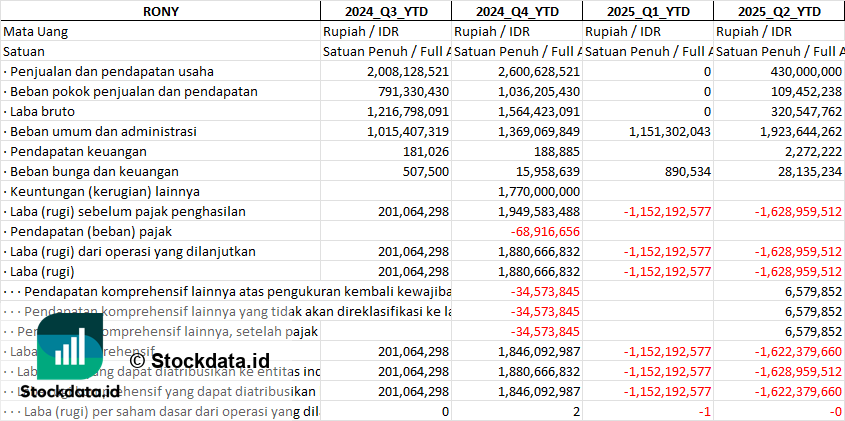Click cell value 2,008,128,521

point(408,72)
